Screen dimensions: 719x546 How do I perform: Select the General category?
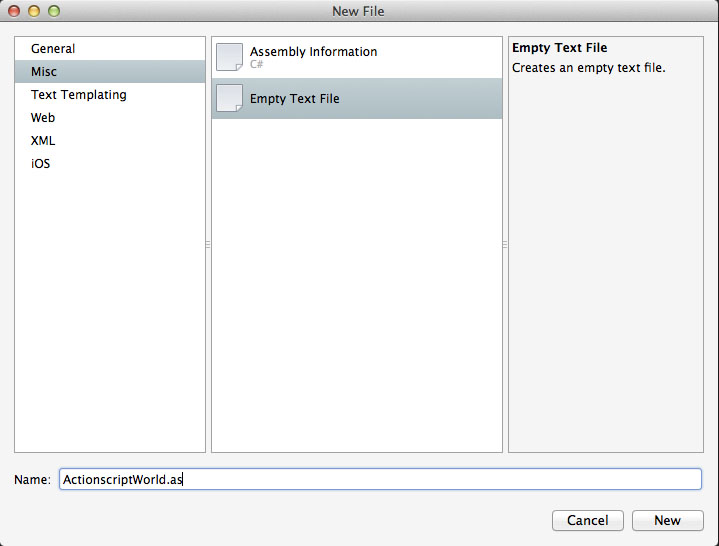point(110,49)
